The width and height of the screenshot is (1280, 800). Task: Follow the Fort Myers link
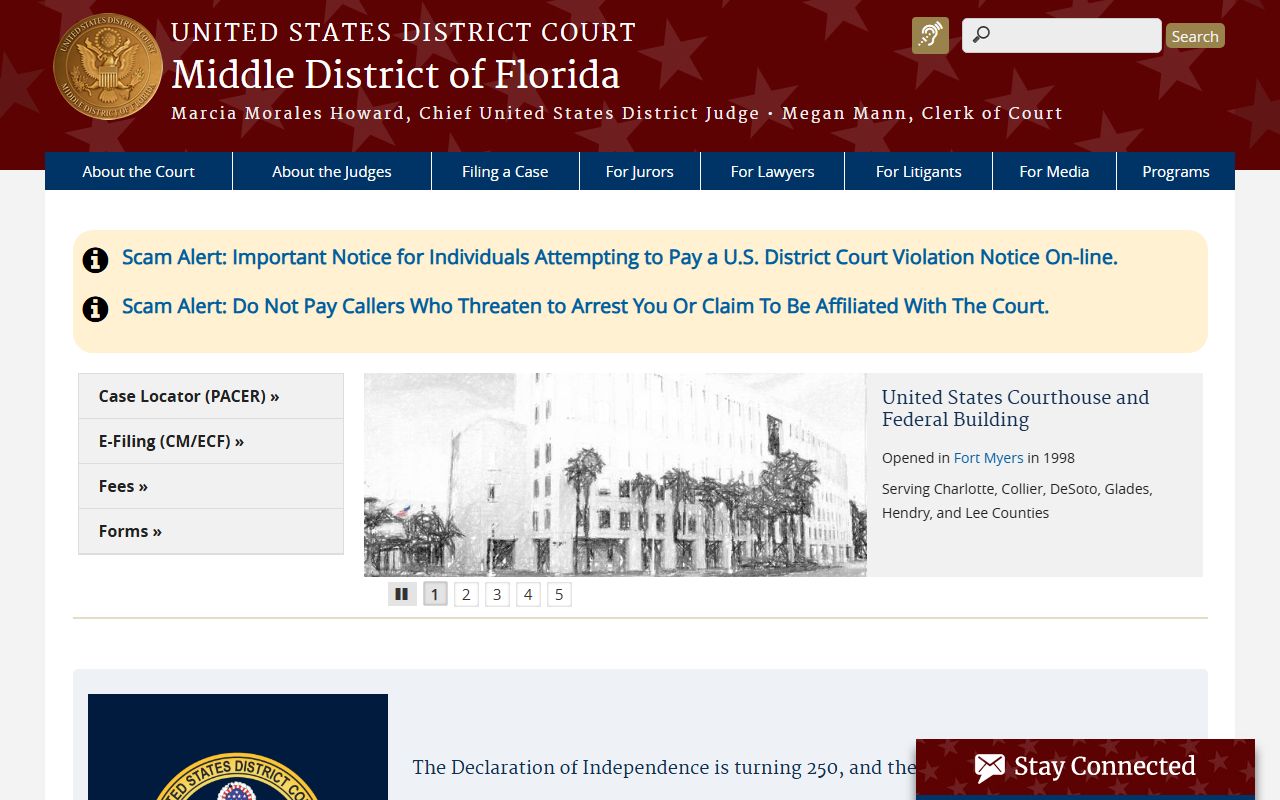pos(988,458)
